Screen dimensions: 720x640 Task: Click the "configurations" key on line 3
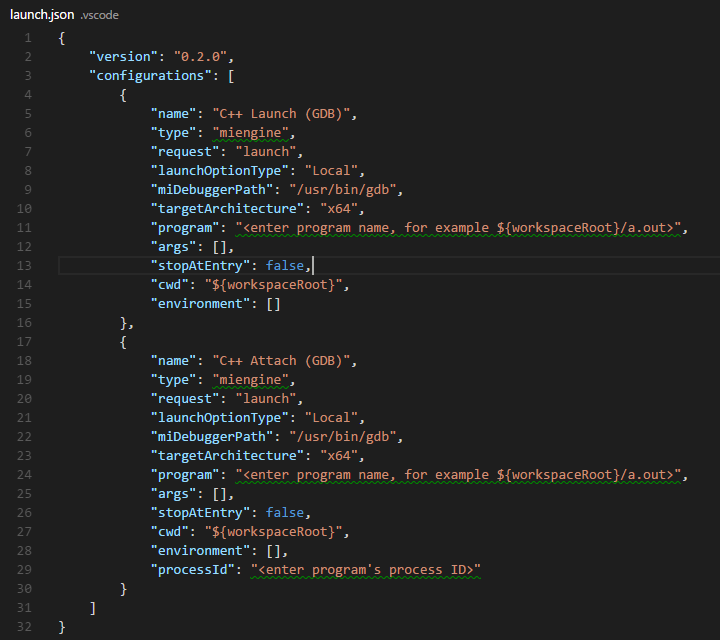pos(147,75)
